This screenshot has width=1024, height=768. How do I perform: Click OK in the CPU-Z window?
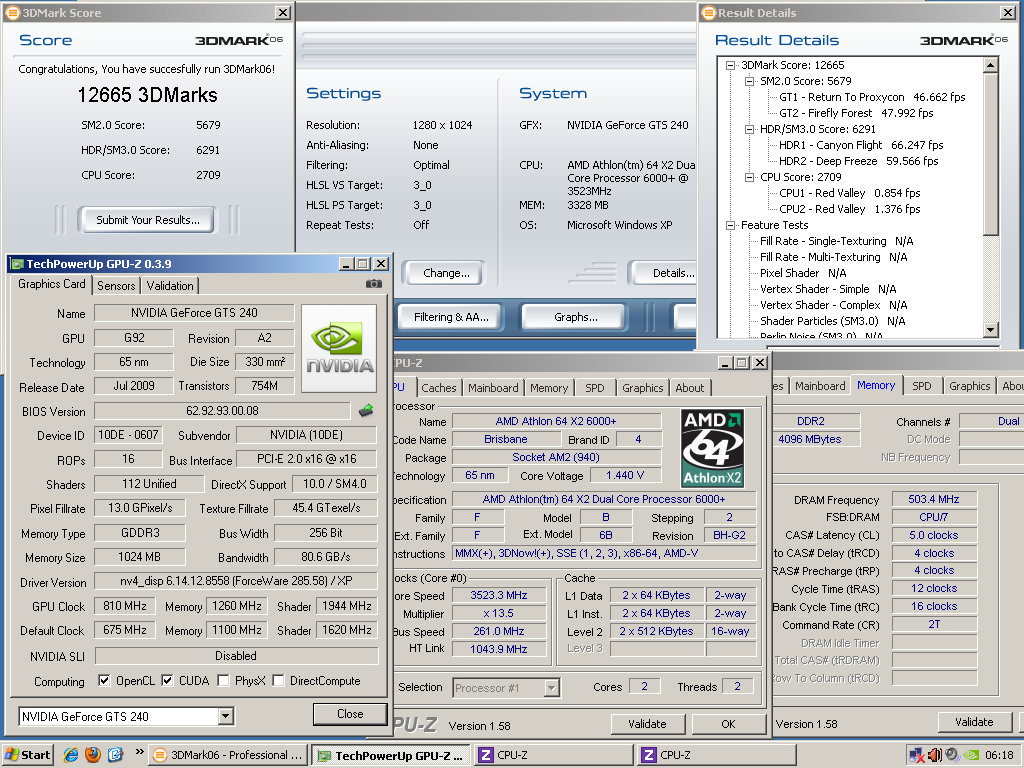coord(728,724)
